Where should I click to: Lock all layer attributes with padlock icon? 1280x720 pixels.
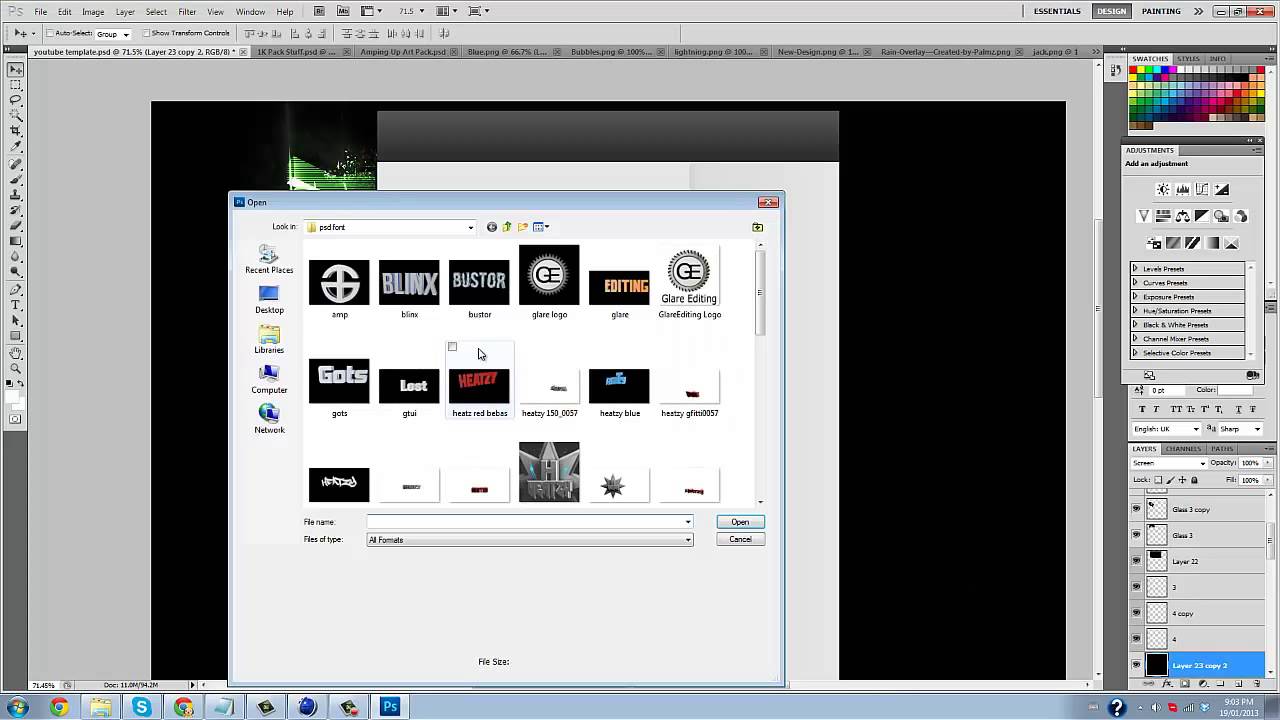coord(1194,480)
